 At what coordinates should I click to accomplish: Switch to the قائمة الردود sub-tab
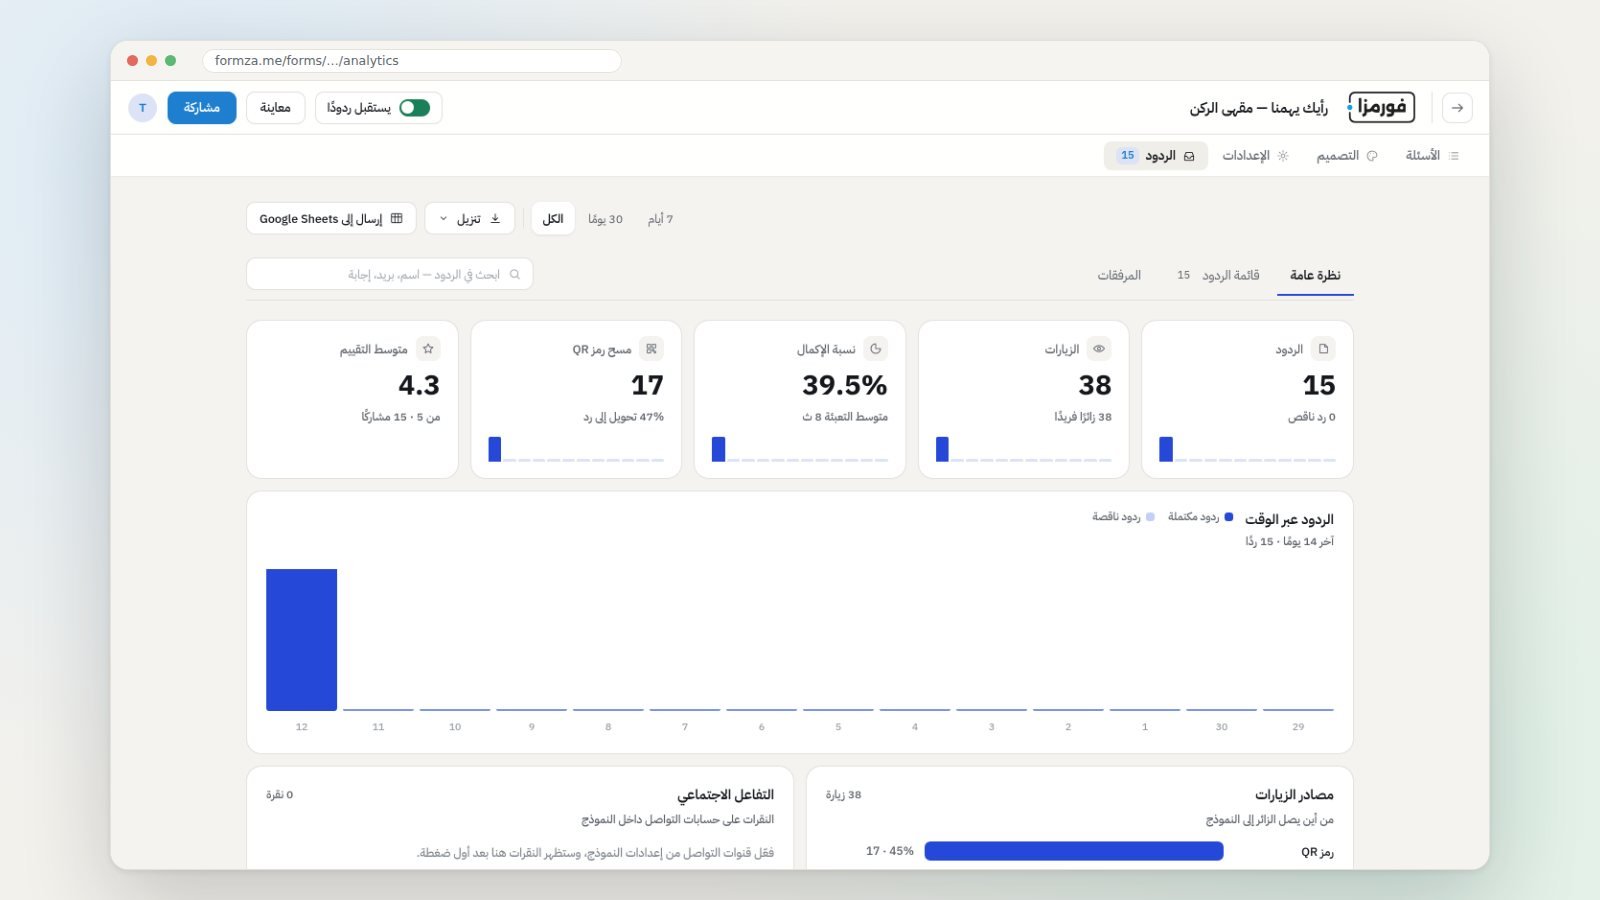(1218, 275)
